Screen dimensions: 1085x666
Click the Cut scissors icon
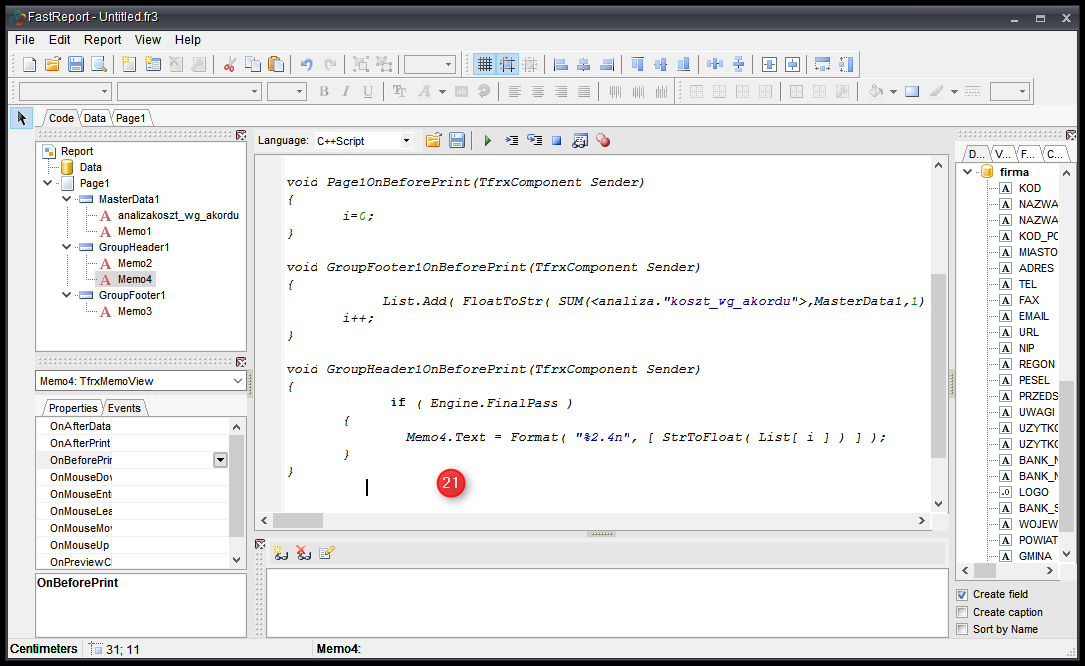click(x=230, y=65)
